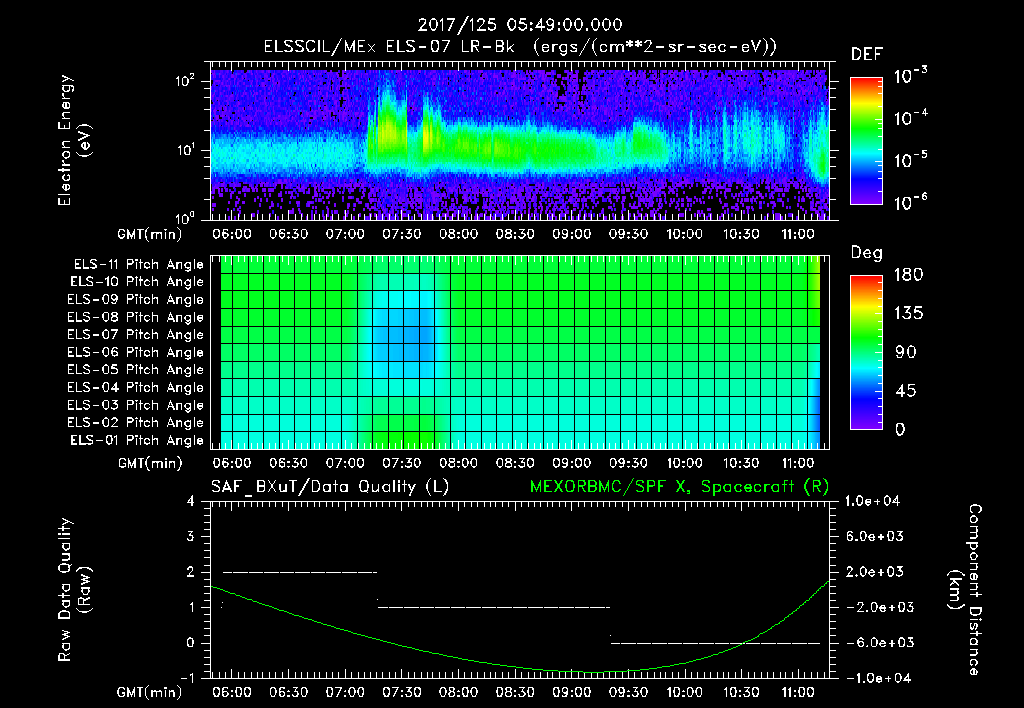Screen dimensions: 1024x708
Task: Click the 135 tick on Deg scale
Action: [x=909, y=314]
